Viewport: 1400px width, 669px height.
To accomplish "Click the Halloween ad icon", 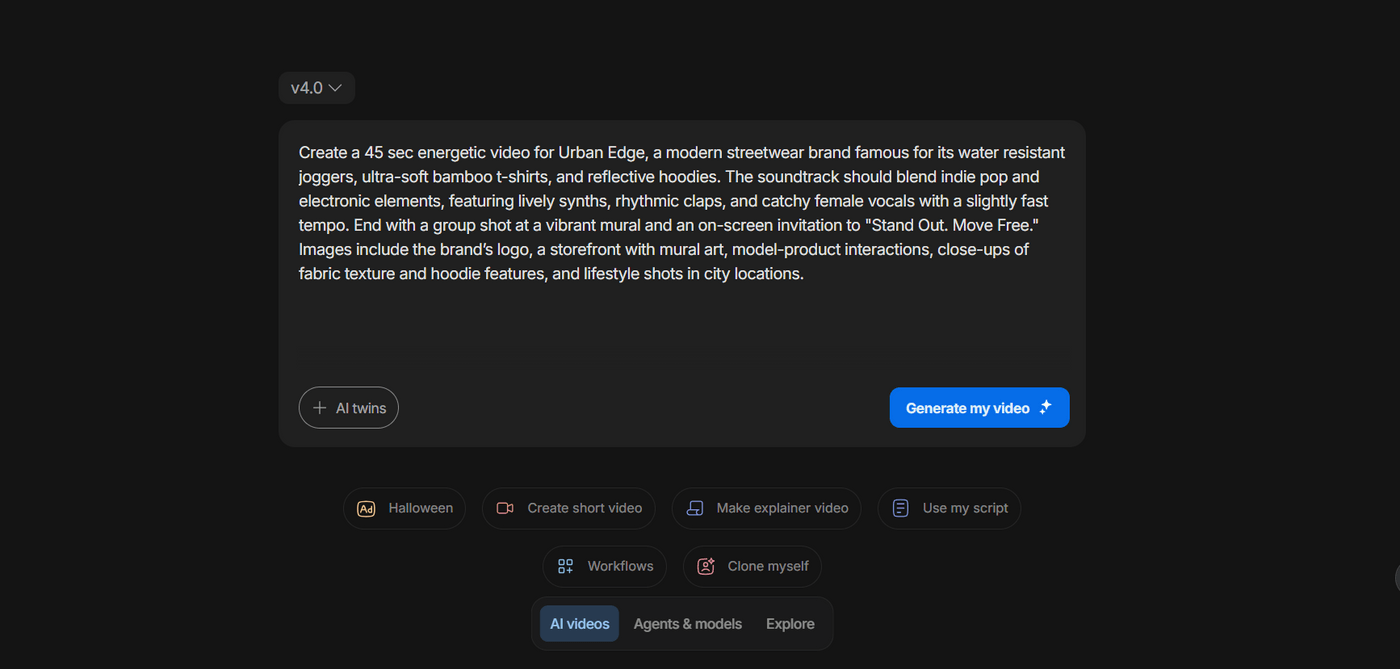I will pyautogui.click(x=366, y=509).
